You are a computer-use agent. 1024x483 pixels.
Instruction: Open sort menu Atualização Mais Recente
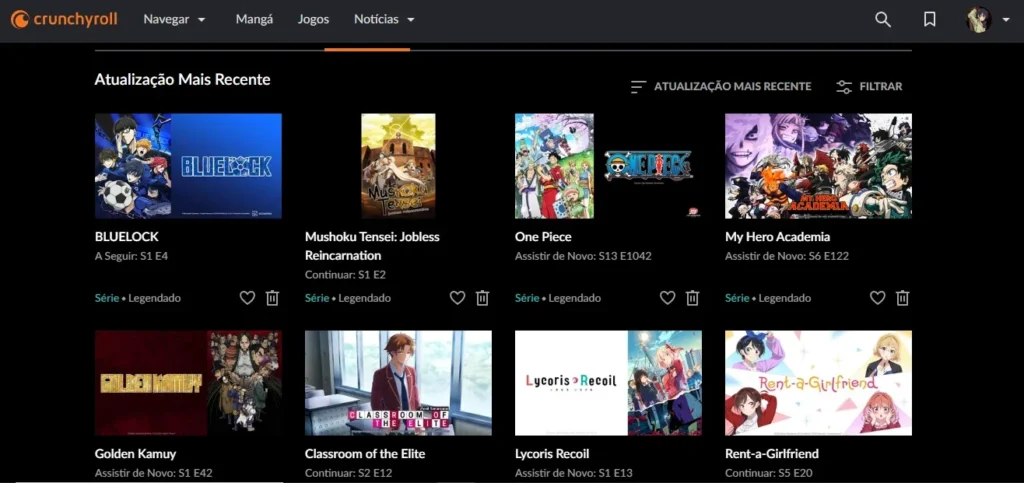pos(721,86)
